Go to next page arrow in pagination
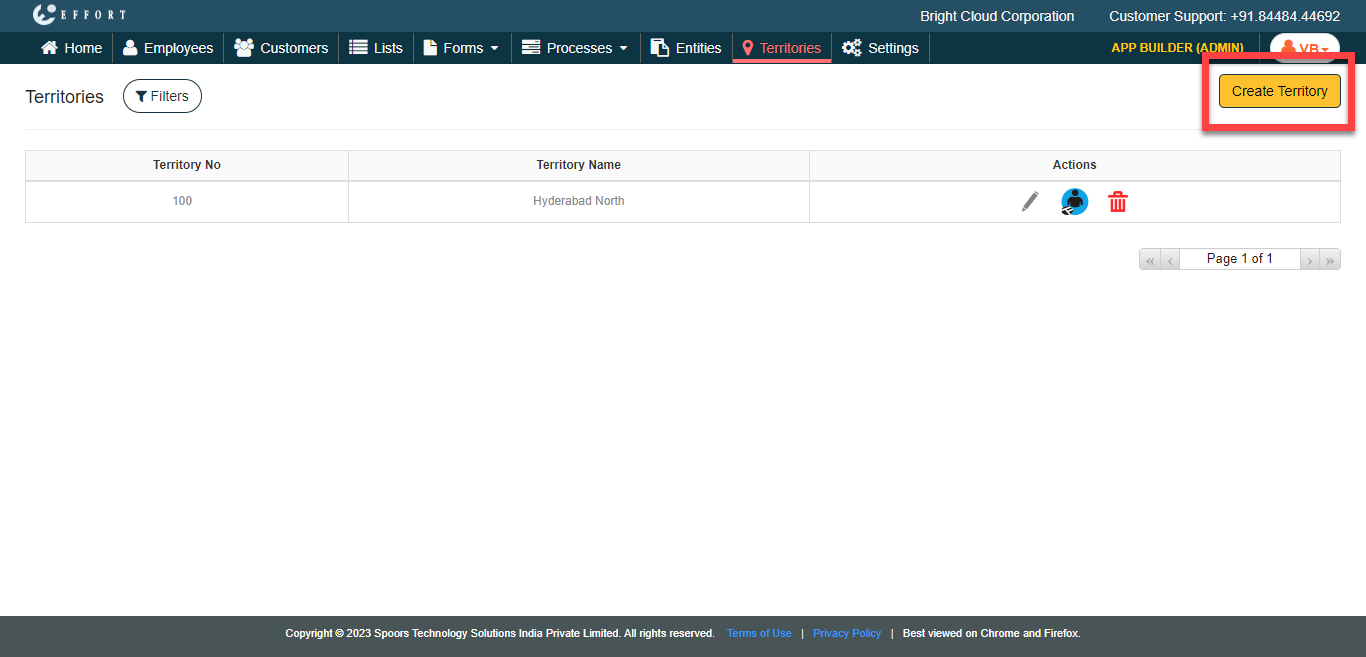 coord(1309,260)
